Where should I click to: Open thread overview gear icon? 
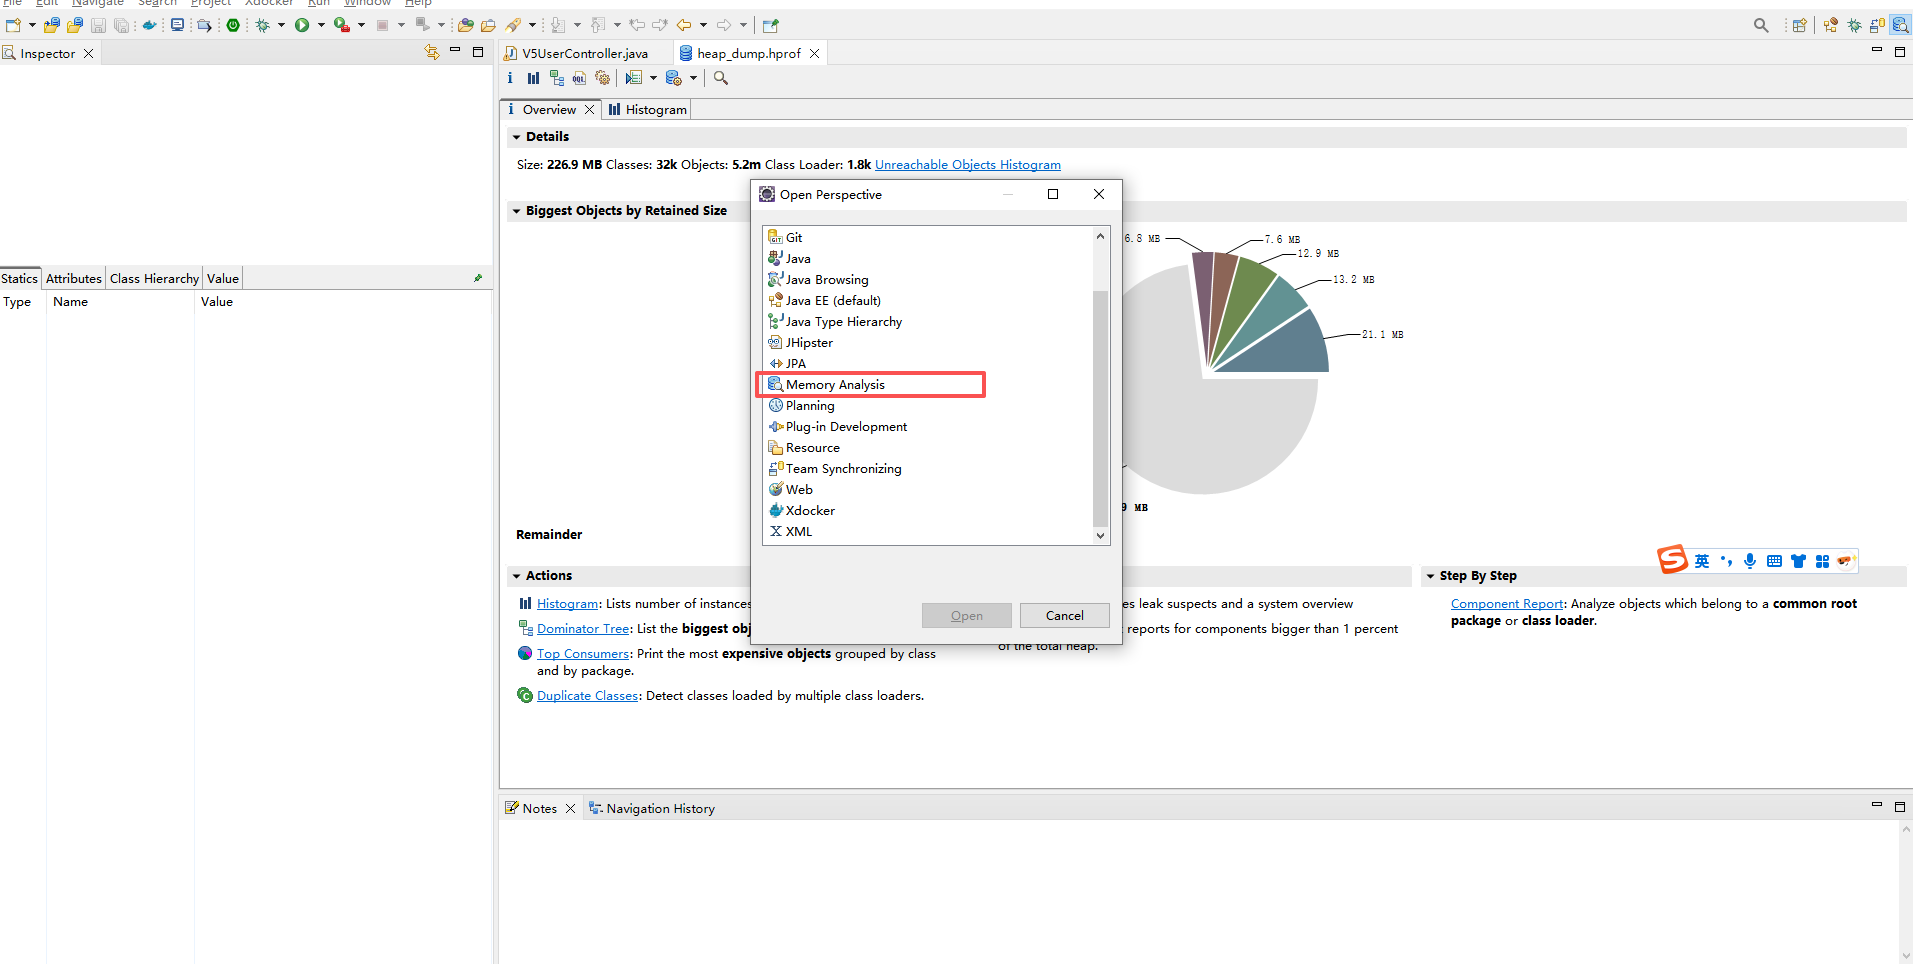click(602, 78)
